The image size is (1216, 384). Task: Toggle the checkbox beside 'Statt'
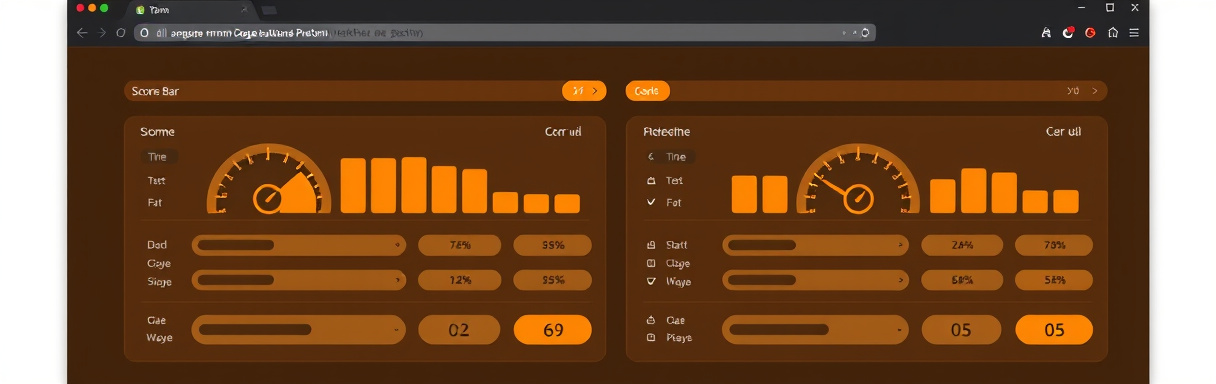[x=651, y=245]
